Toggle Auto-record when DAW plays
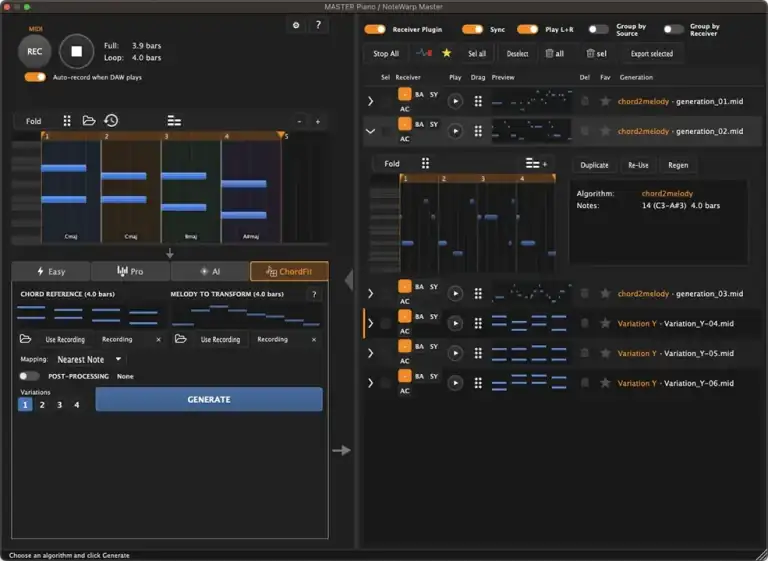Viewport: 768px width, 561px height. click(35, 77)
